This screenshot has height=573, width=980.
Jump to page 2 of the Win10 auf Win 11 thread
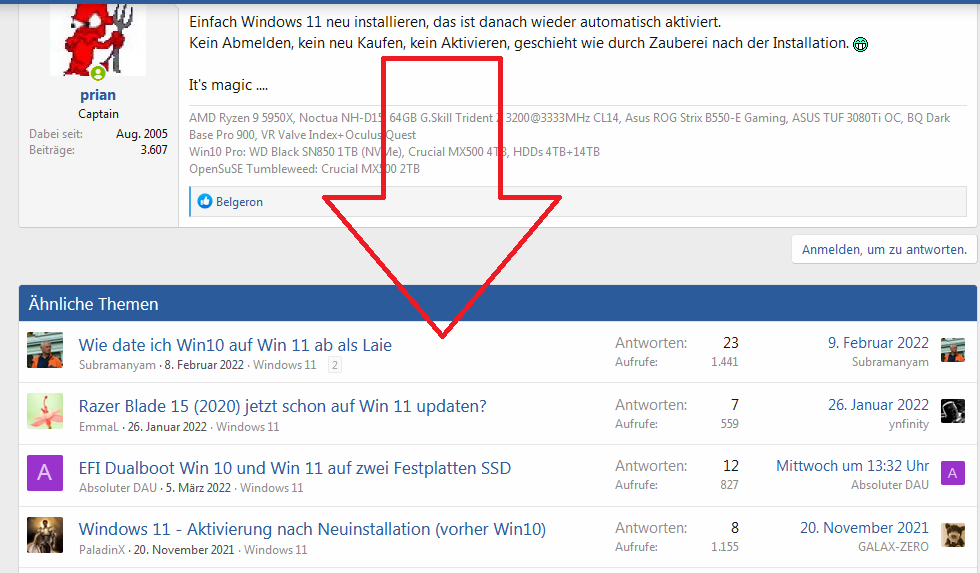pyautogui.click(x=335, y=365)
